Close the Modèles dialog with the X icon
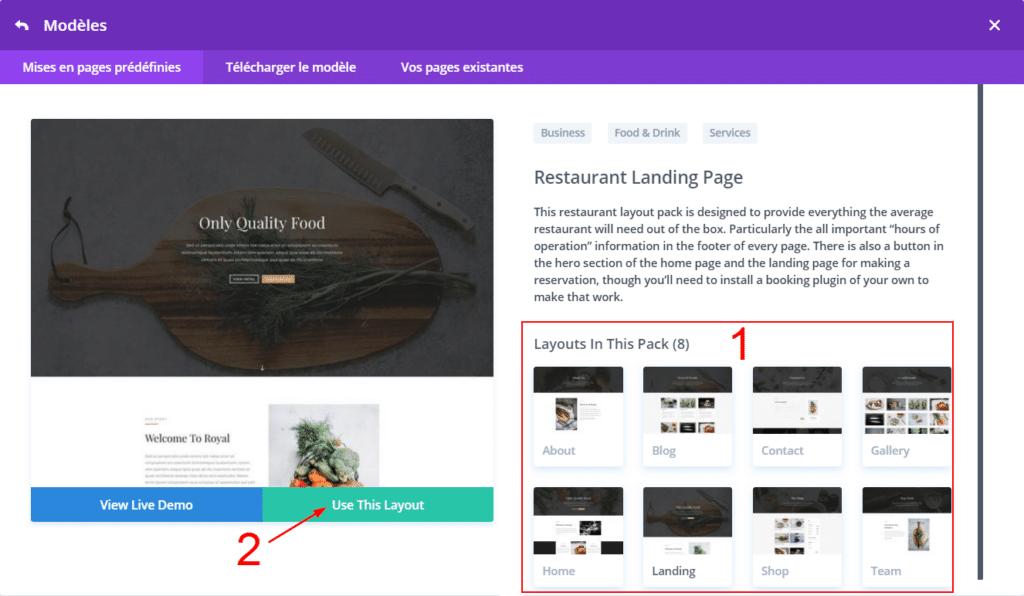The image size is (1024, 596). tap(994, 25)
